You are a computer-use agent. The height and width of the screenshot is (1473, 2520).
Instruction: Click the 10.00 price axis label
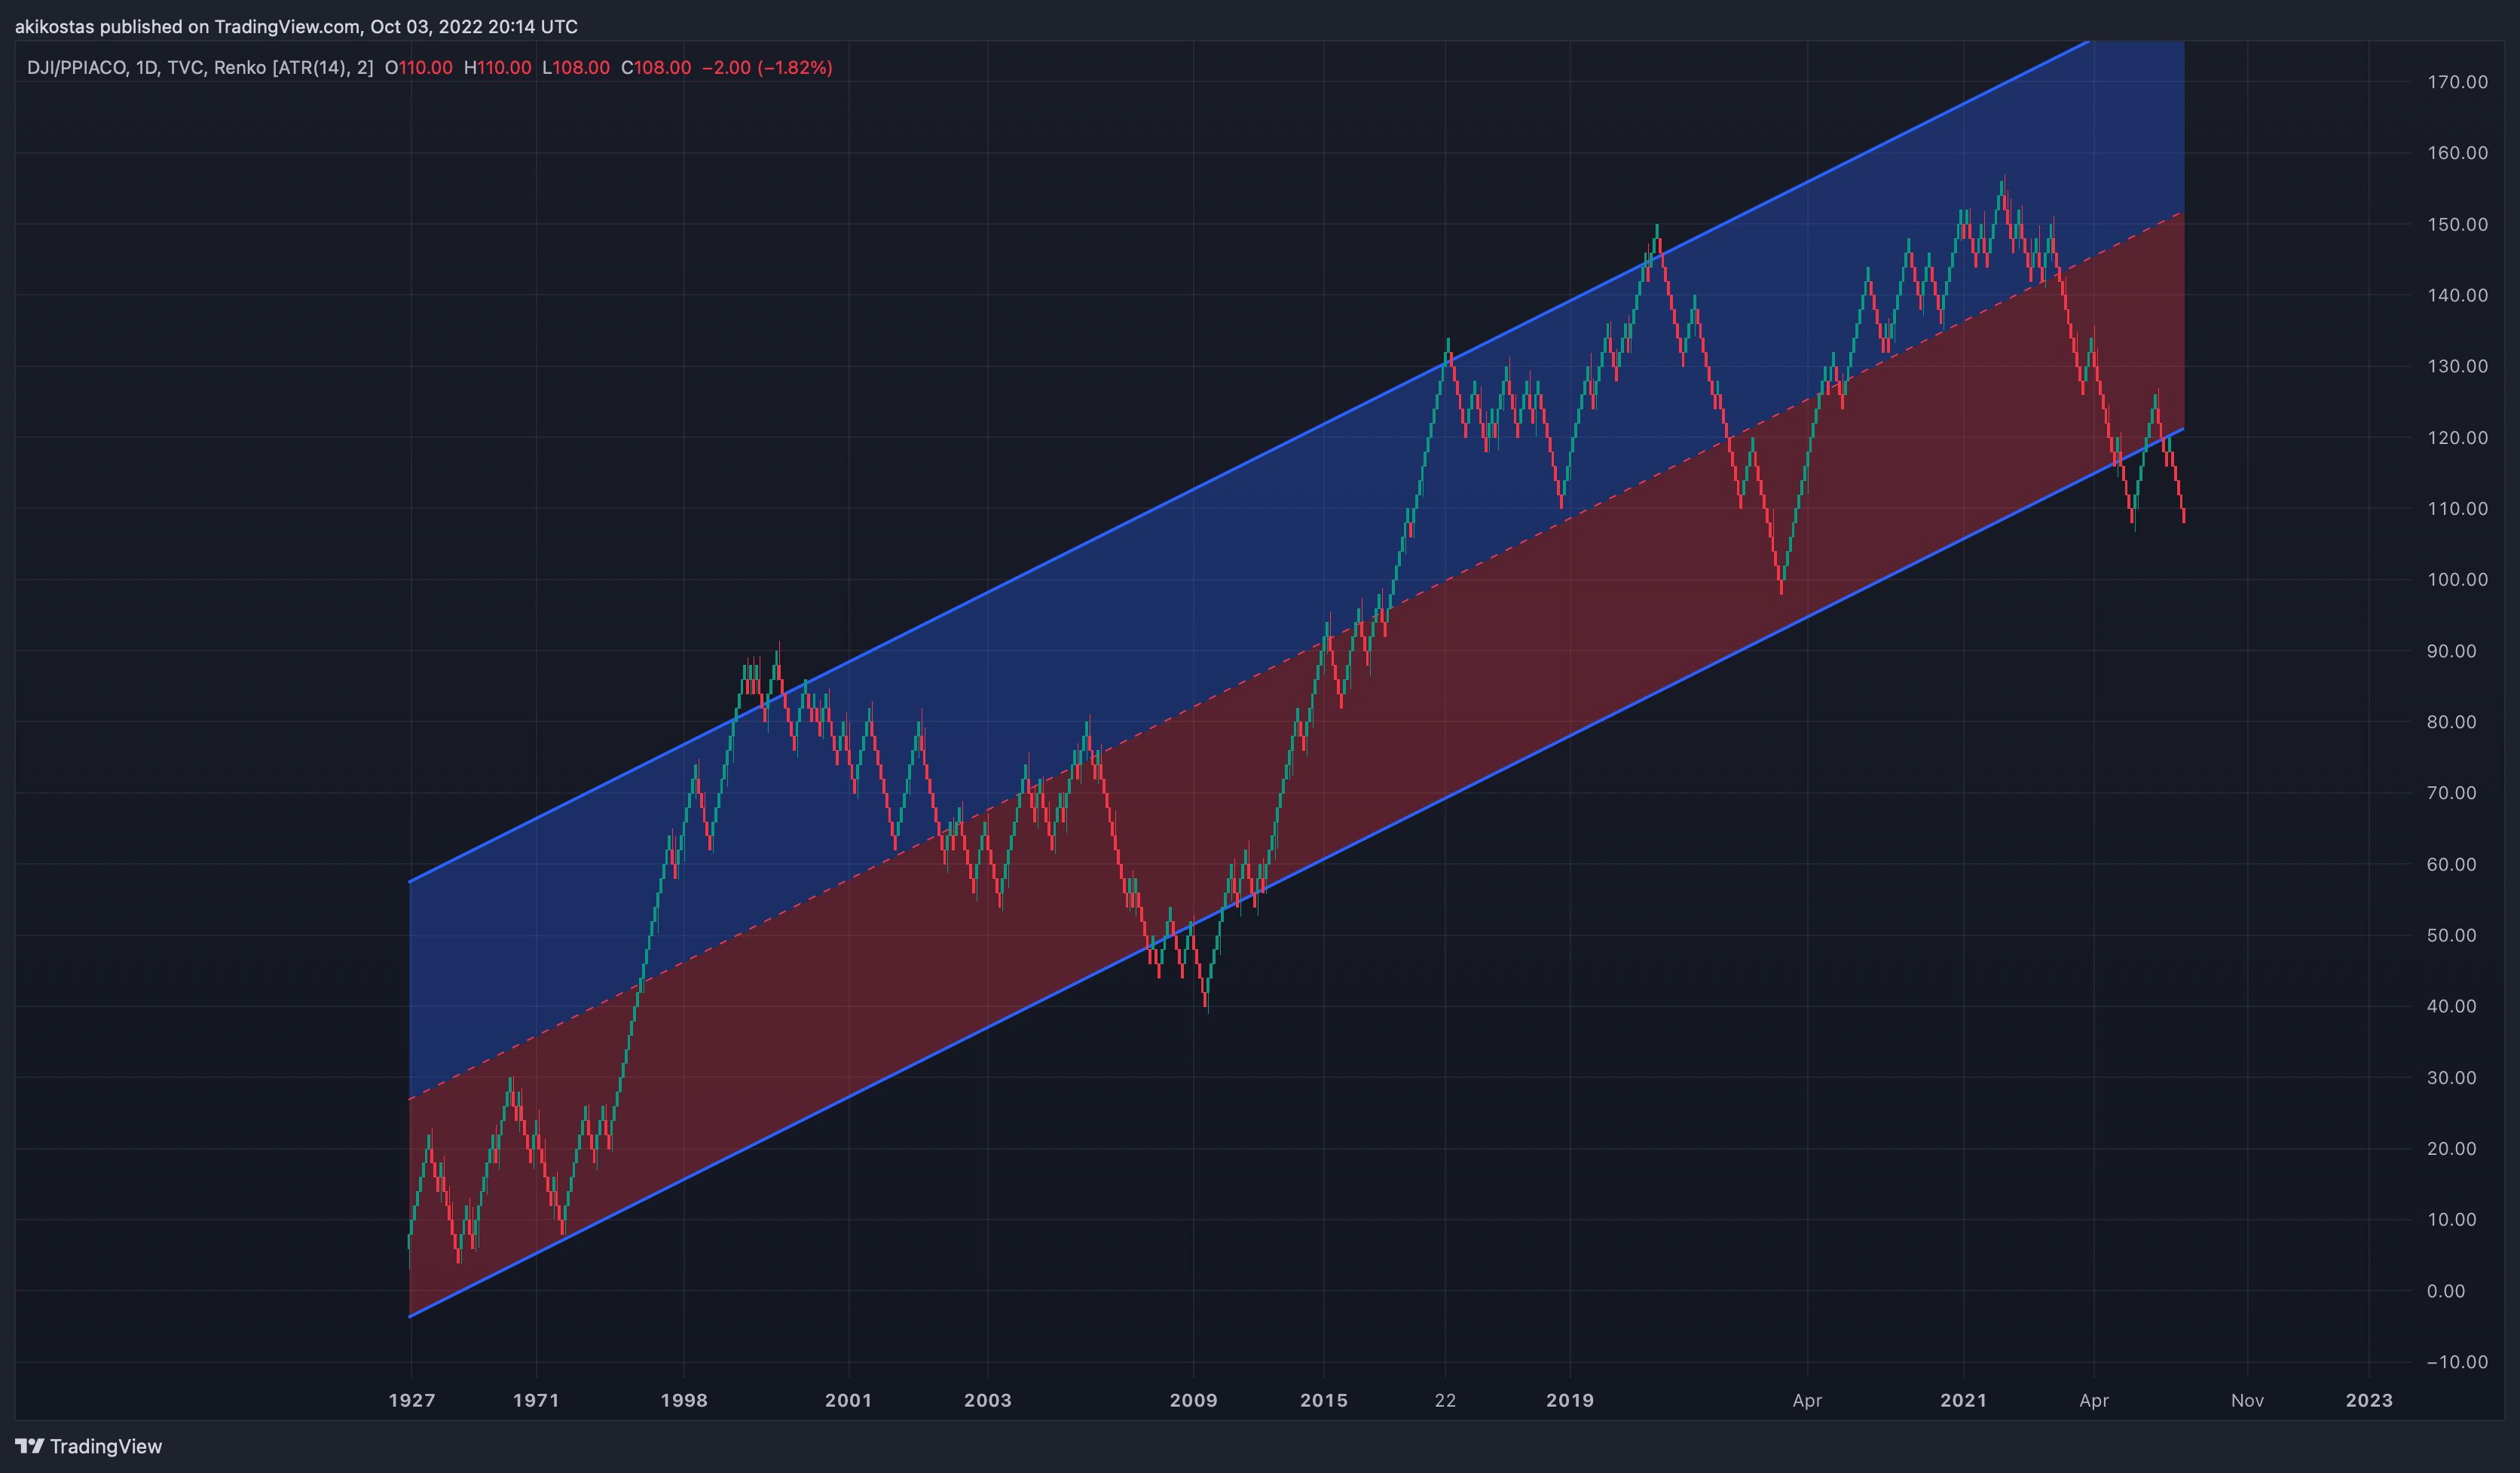point(2451,1220)
